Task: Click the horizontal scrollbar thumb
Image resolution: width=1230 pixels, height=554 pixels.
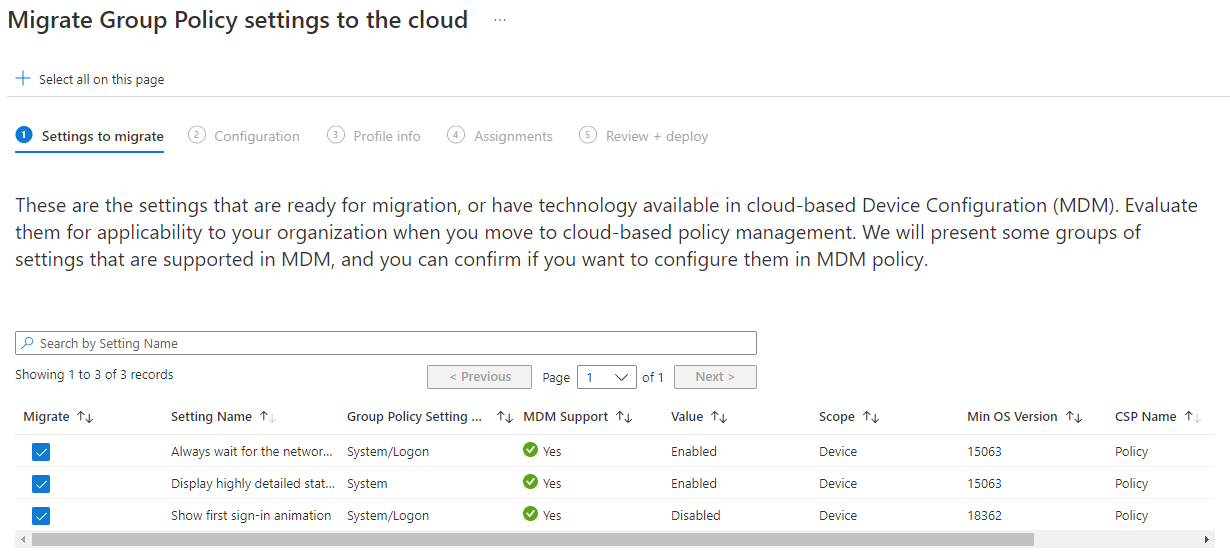Action: point(533,539)
